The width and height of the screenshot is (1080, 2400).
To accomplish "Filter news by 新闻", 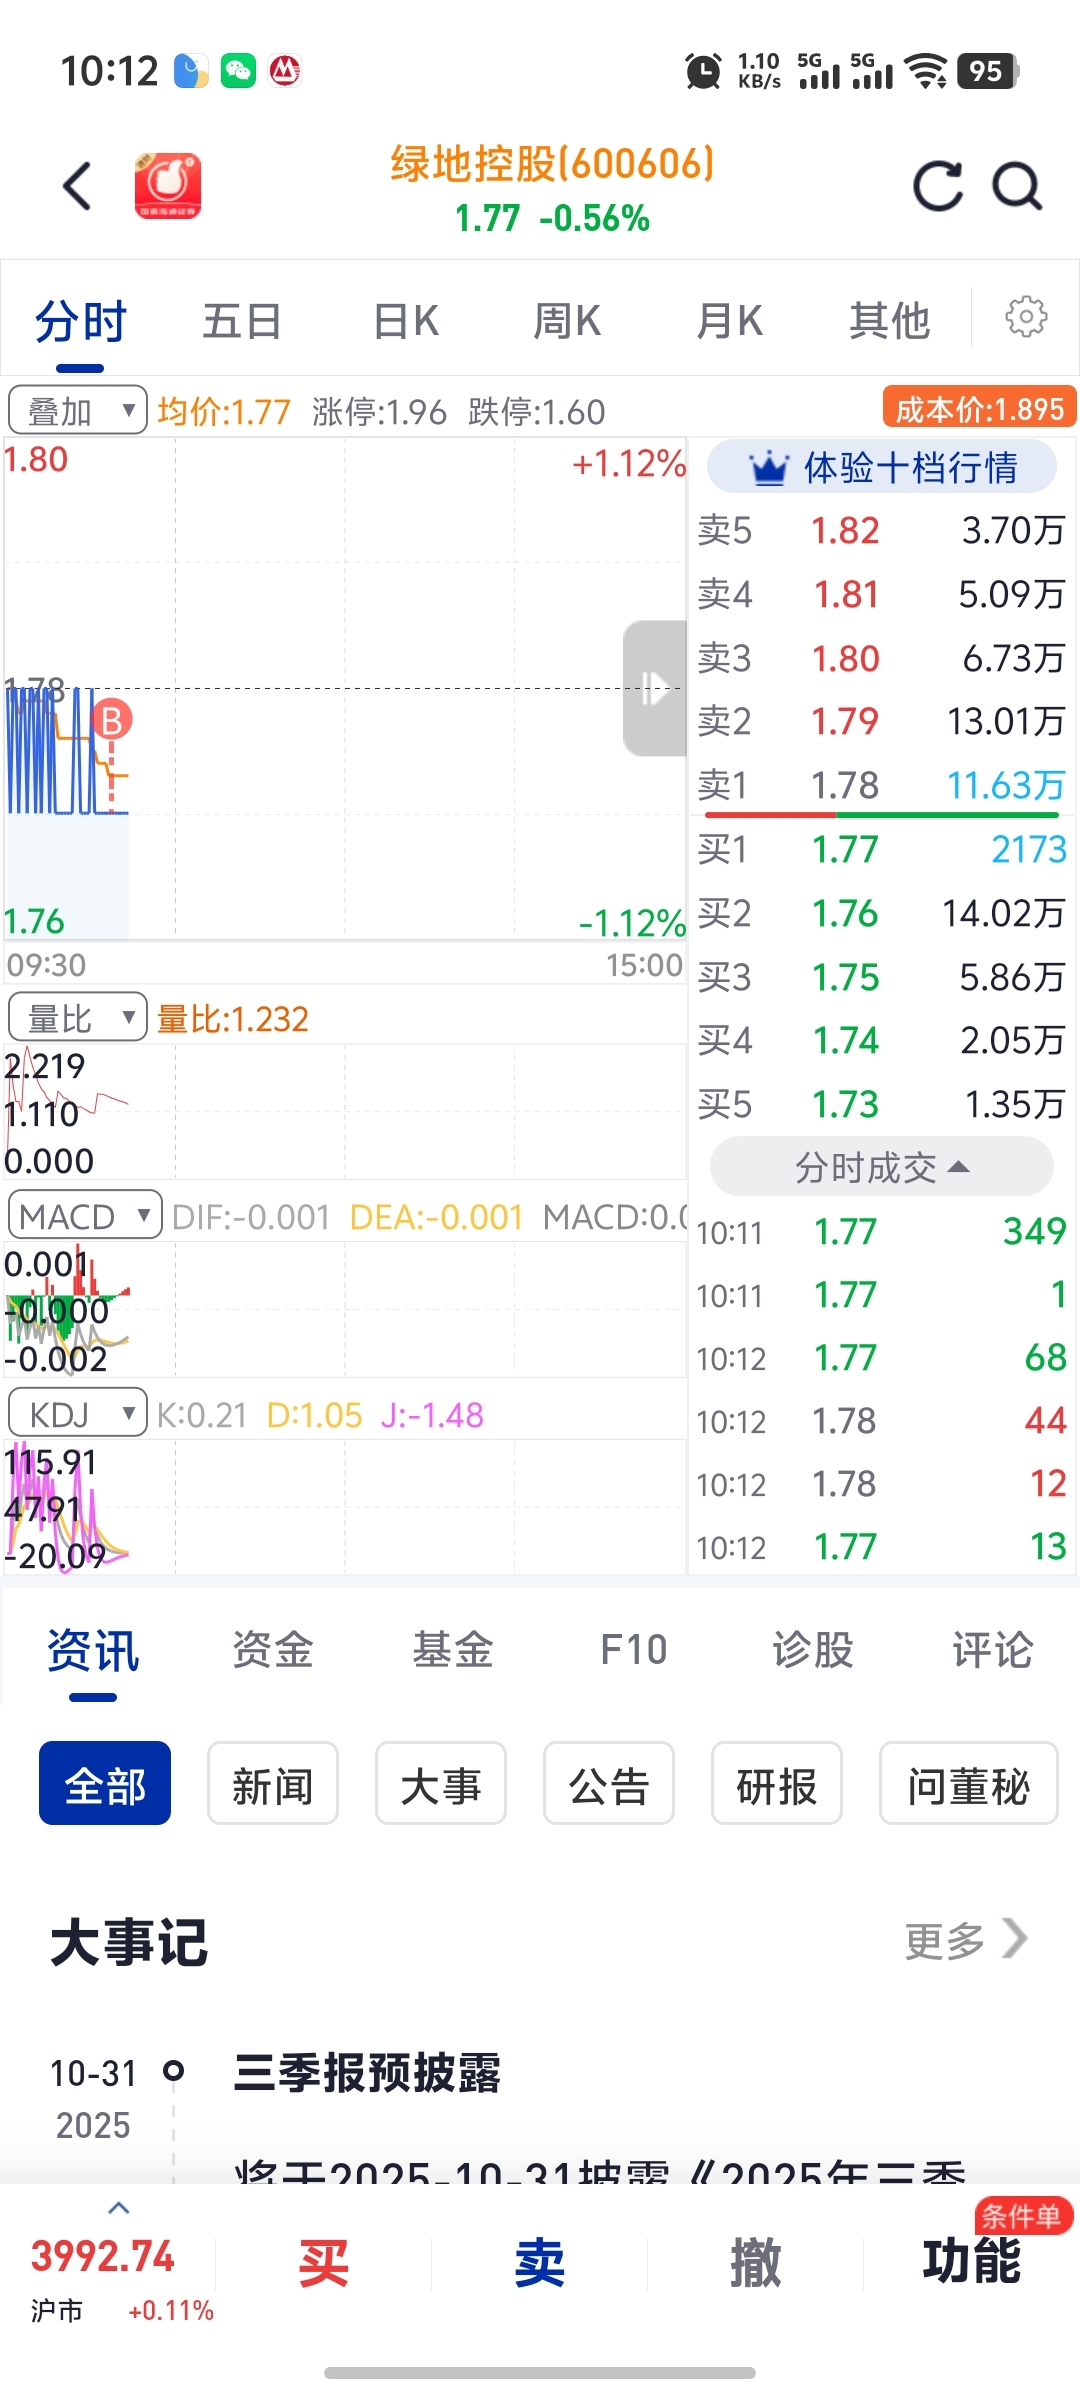I will pos(273,1784).
